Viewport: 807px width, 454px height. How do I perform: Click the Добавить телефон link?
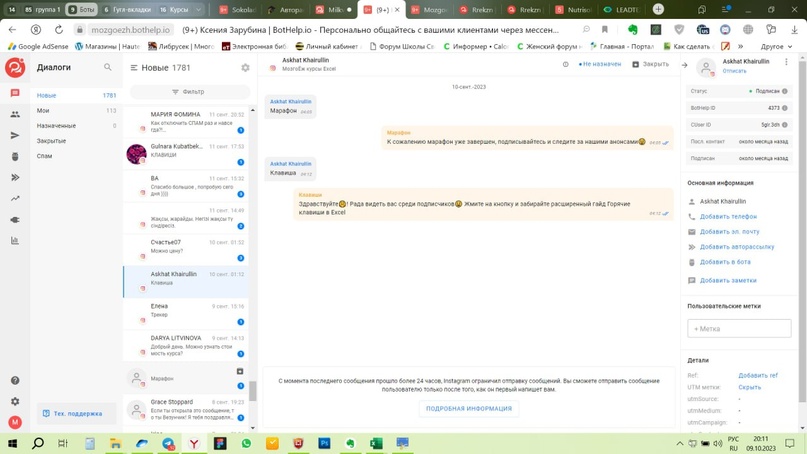tap(728, 217)
